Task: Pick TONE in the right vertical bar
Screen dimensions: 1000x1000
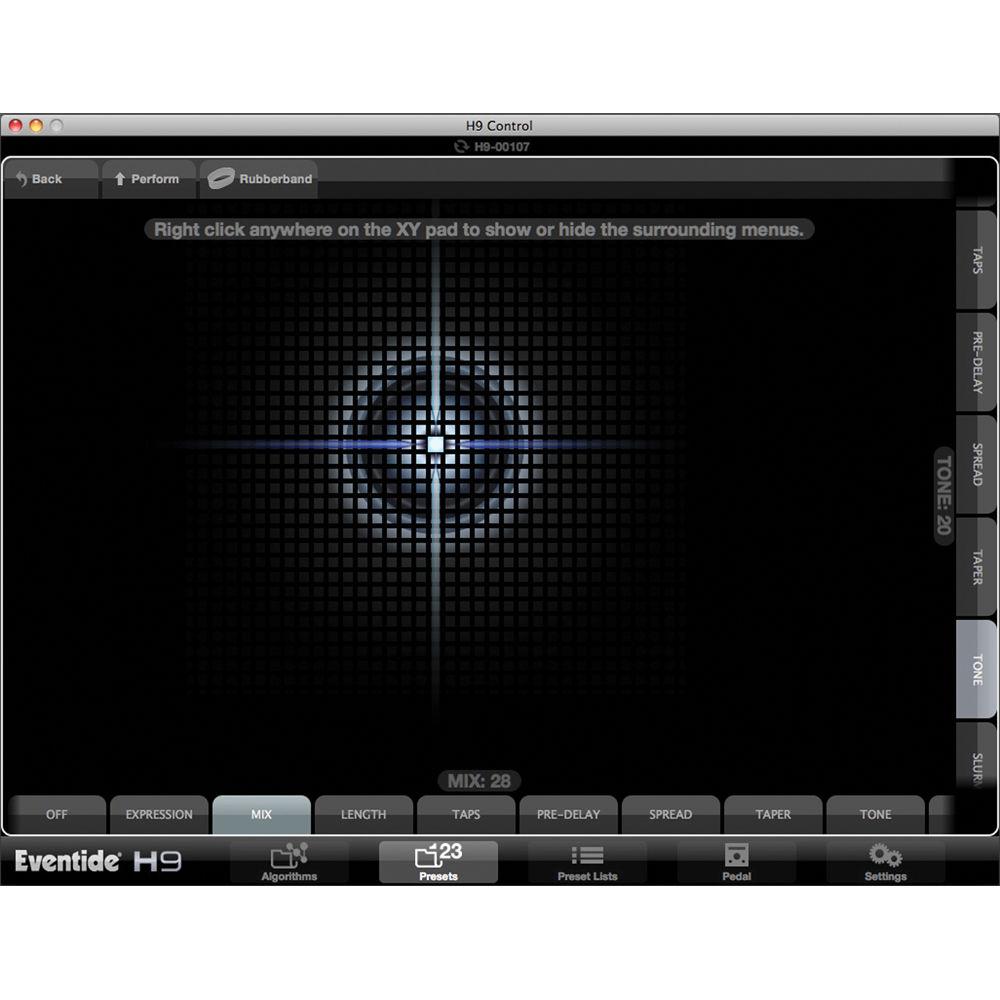Action: (x=977, y=669)
